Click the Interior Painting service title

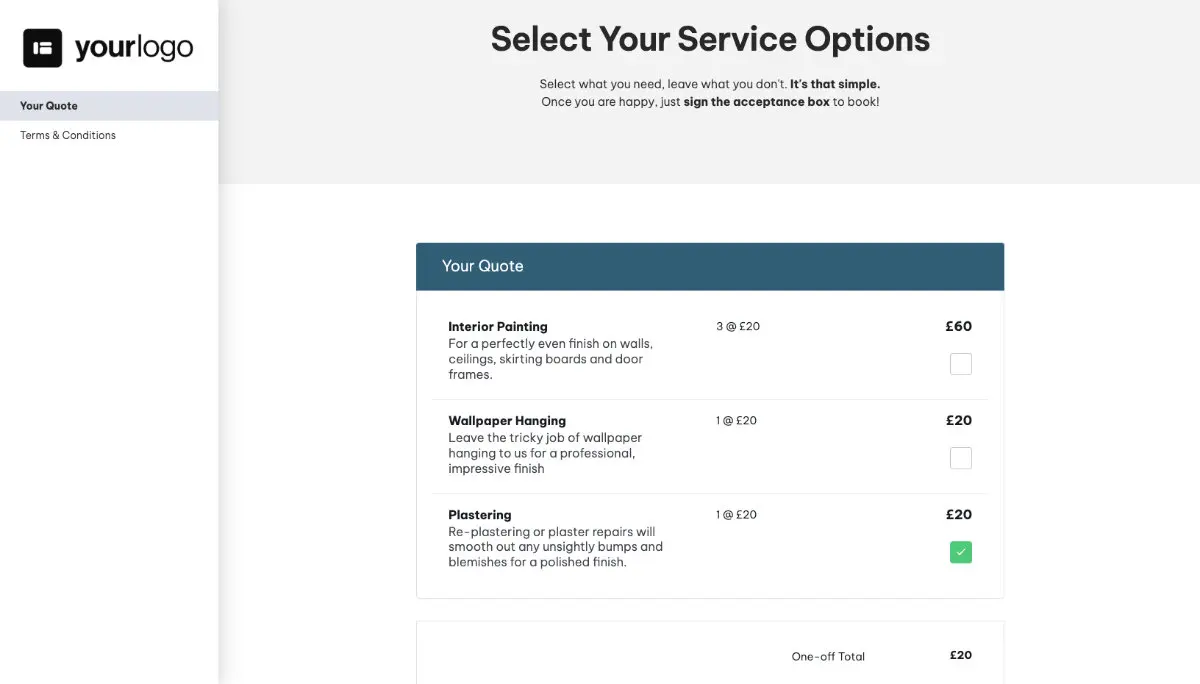coord(498,326)
